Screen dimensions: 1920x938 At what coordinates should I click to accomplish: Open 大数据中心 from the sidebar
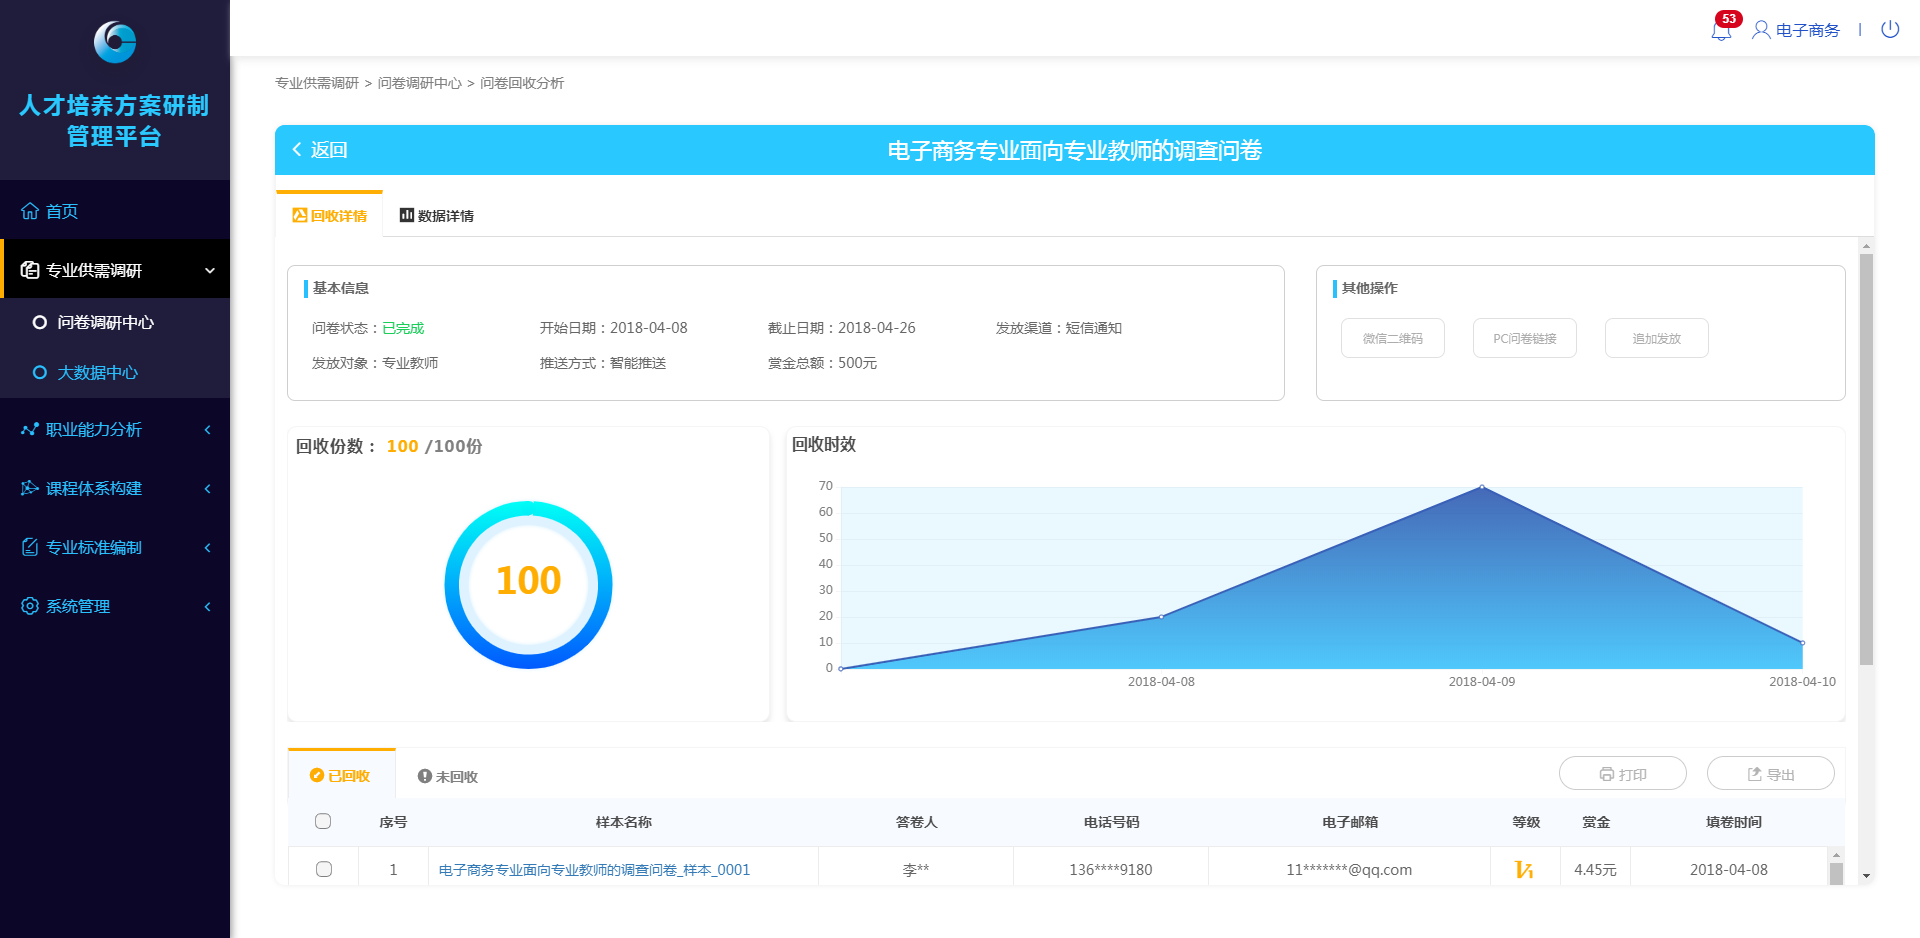[97, 373]
